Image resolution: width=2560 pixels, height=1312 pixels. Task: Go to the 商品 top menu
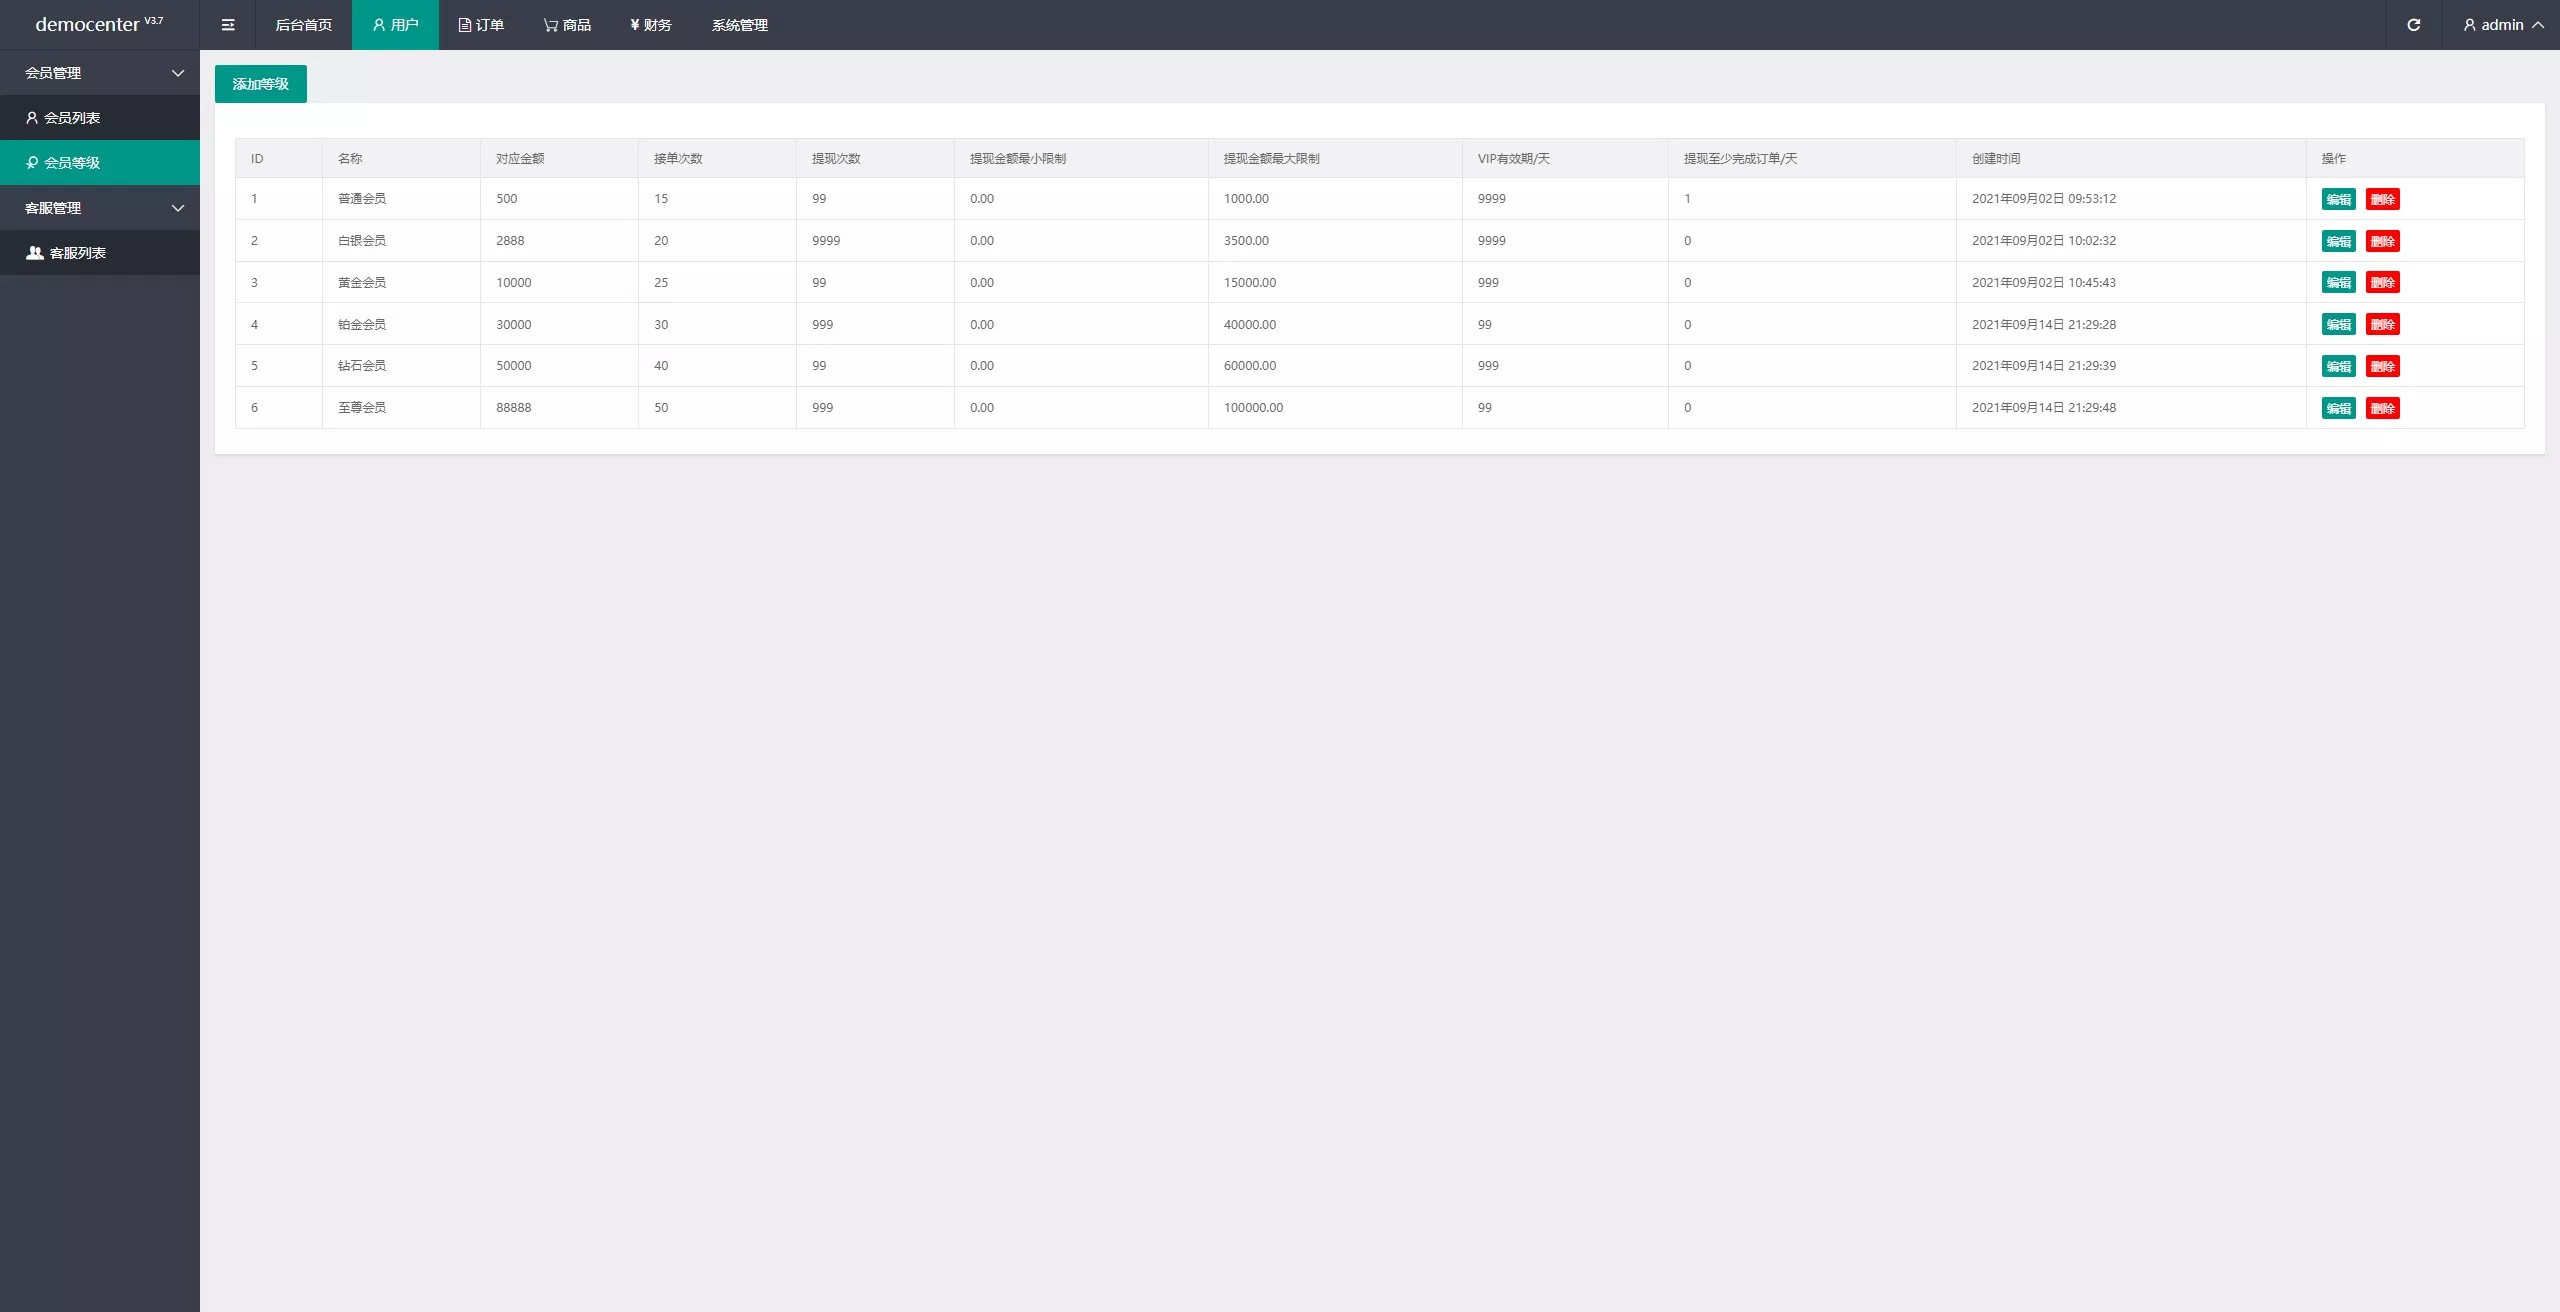pyautogui.click(x=567, y=25)
